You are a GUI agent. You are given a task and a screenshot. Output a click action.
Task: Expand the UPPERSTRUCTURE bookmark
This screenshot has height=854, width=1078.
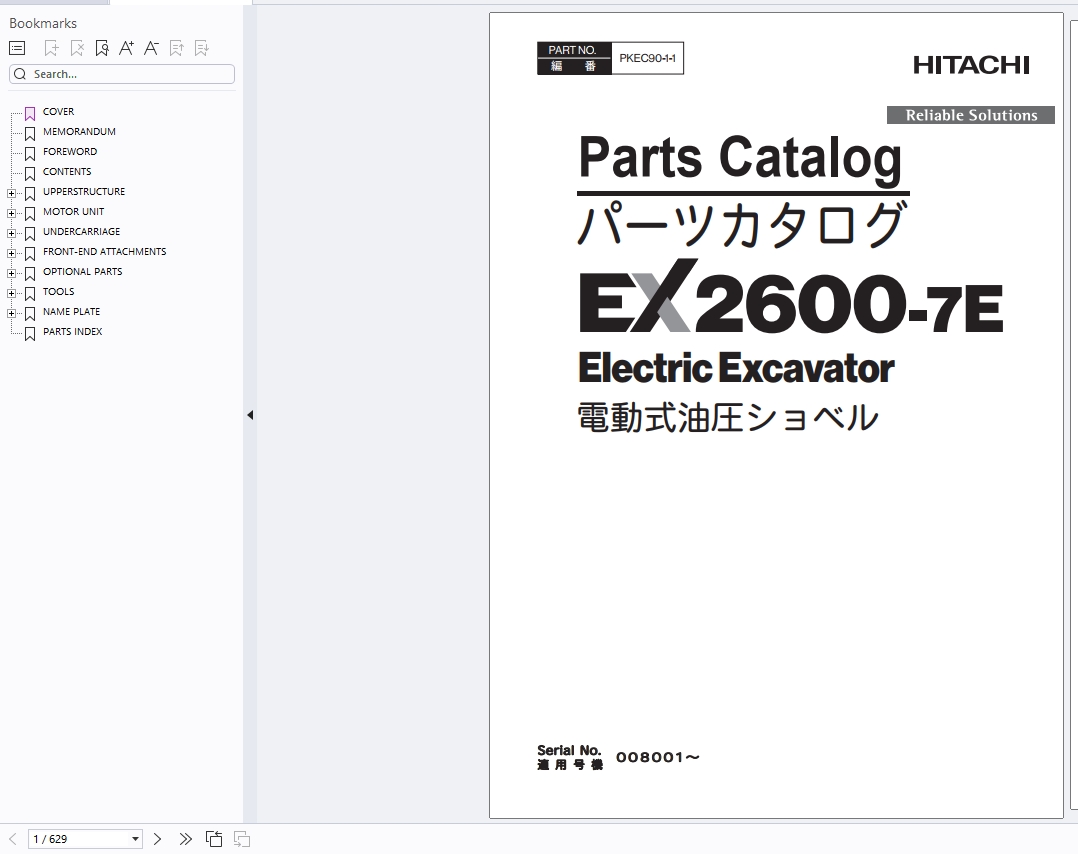tap(11, 193)
